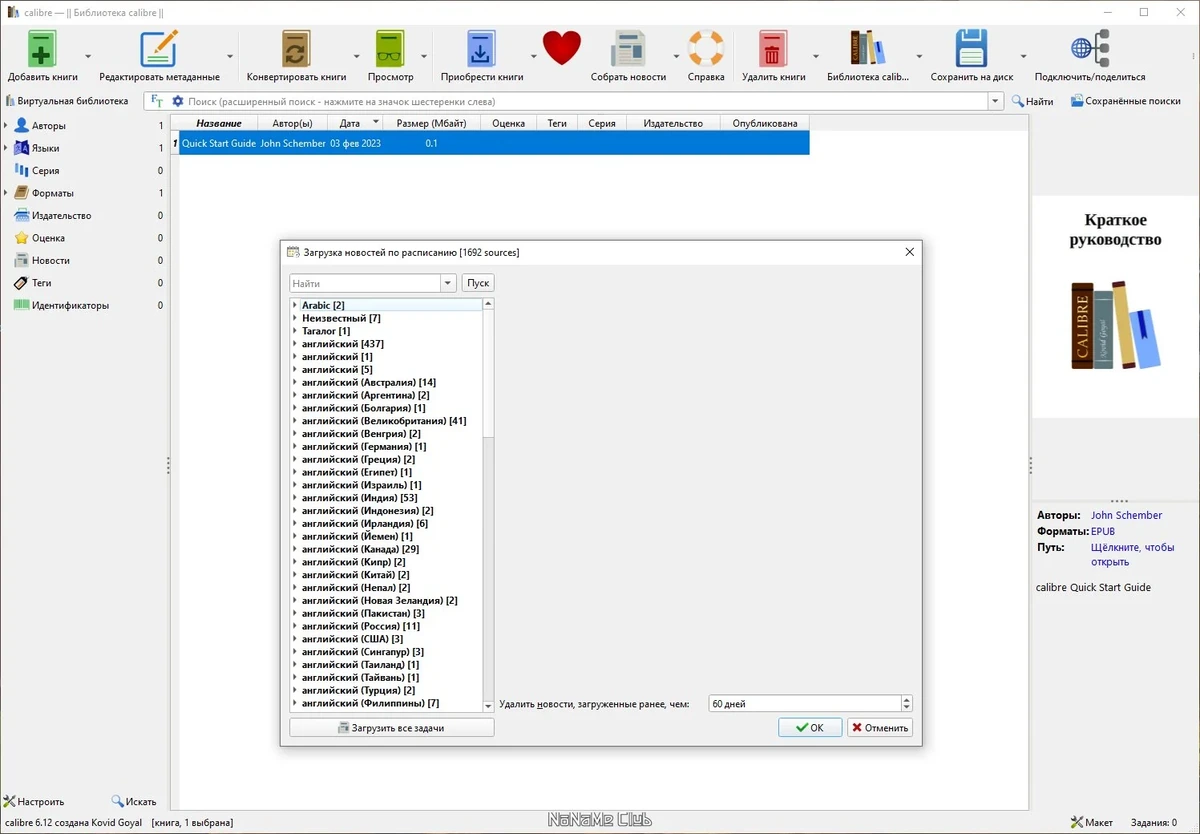The width and height of the screenshot is (1200, 834).
Task: Sort by the Дата column header
Action: (356, 123)
